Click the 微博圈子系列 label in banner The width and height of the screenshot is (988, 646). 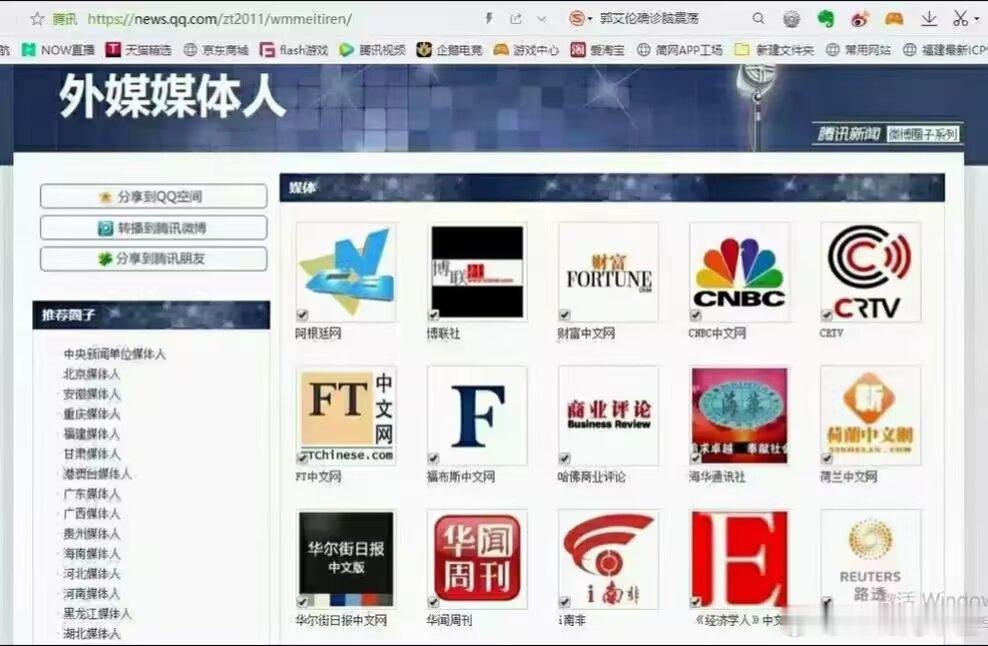click(x=923, y=134)
